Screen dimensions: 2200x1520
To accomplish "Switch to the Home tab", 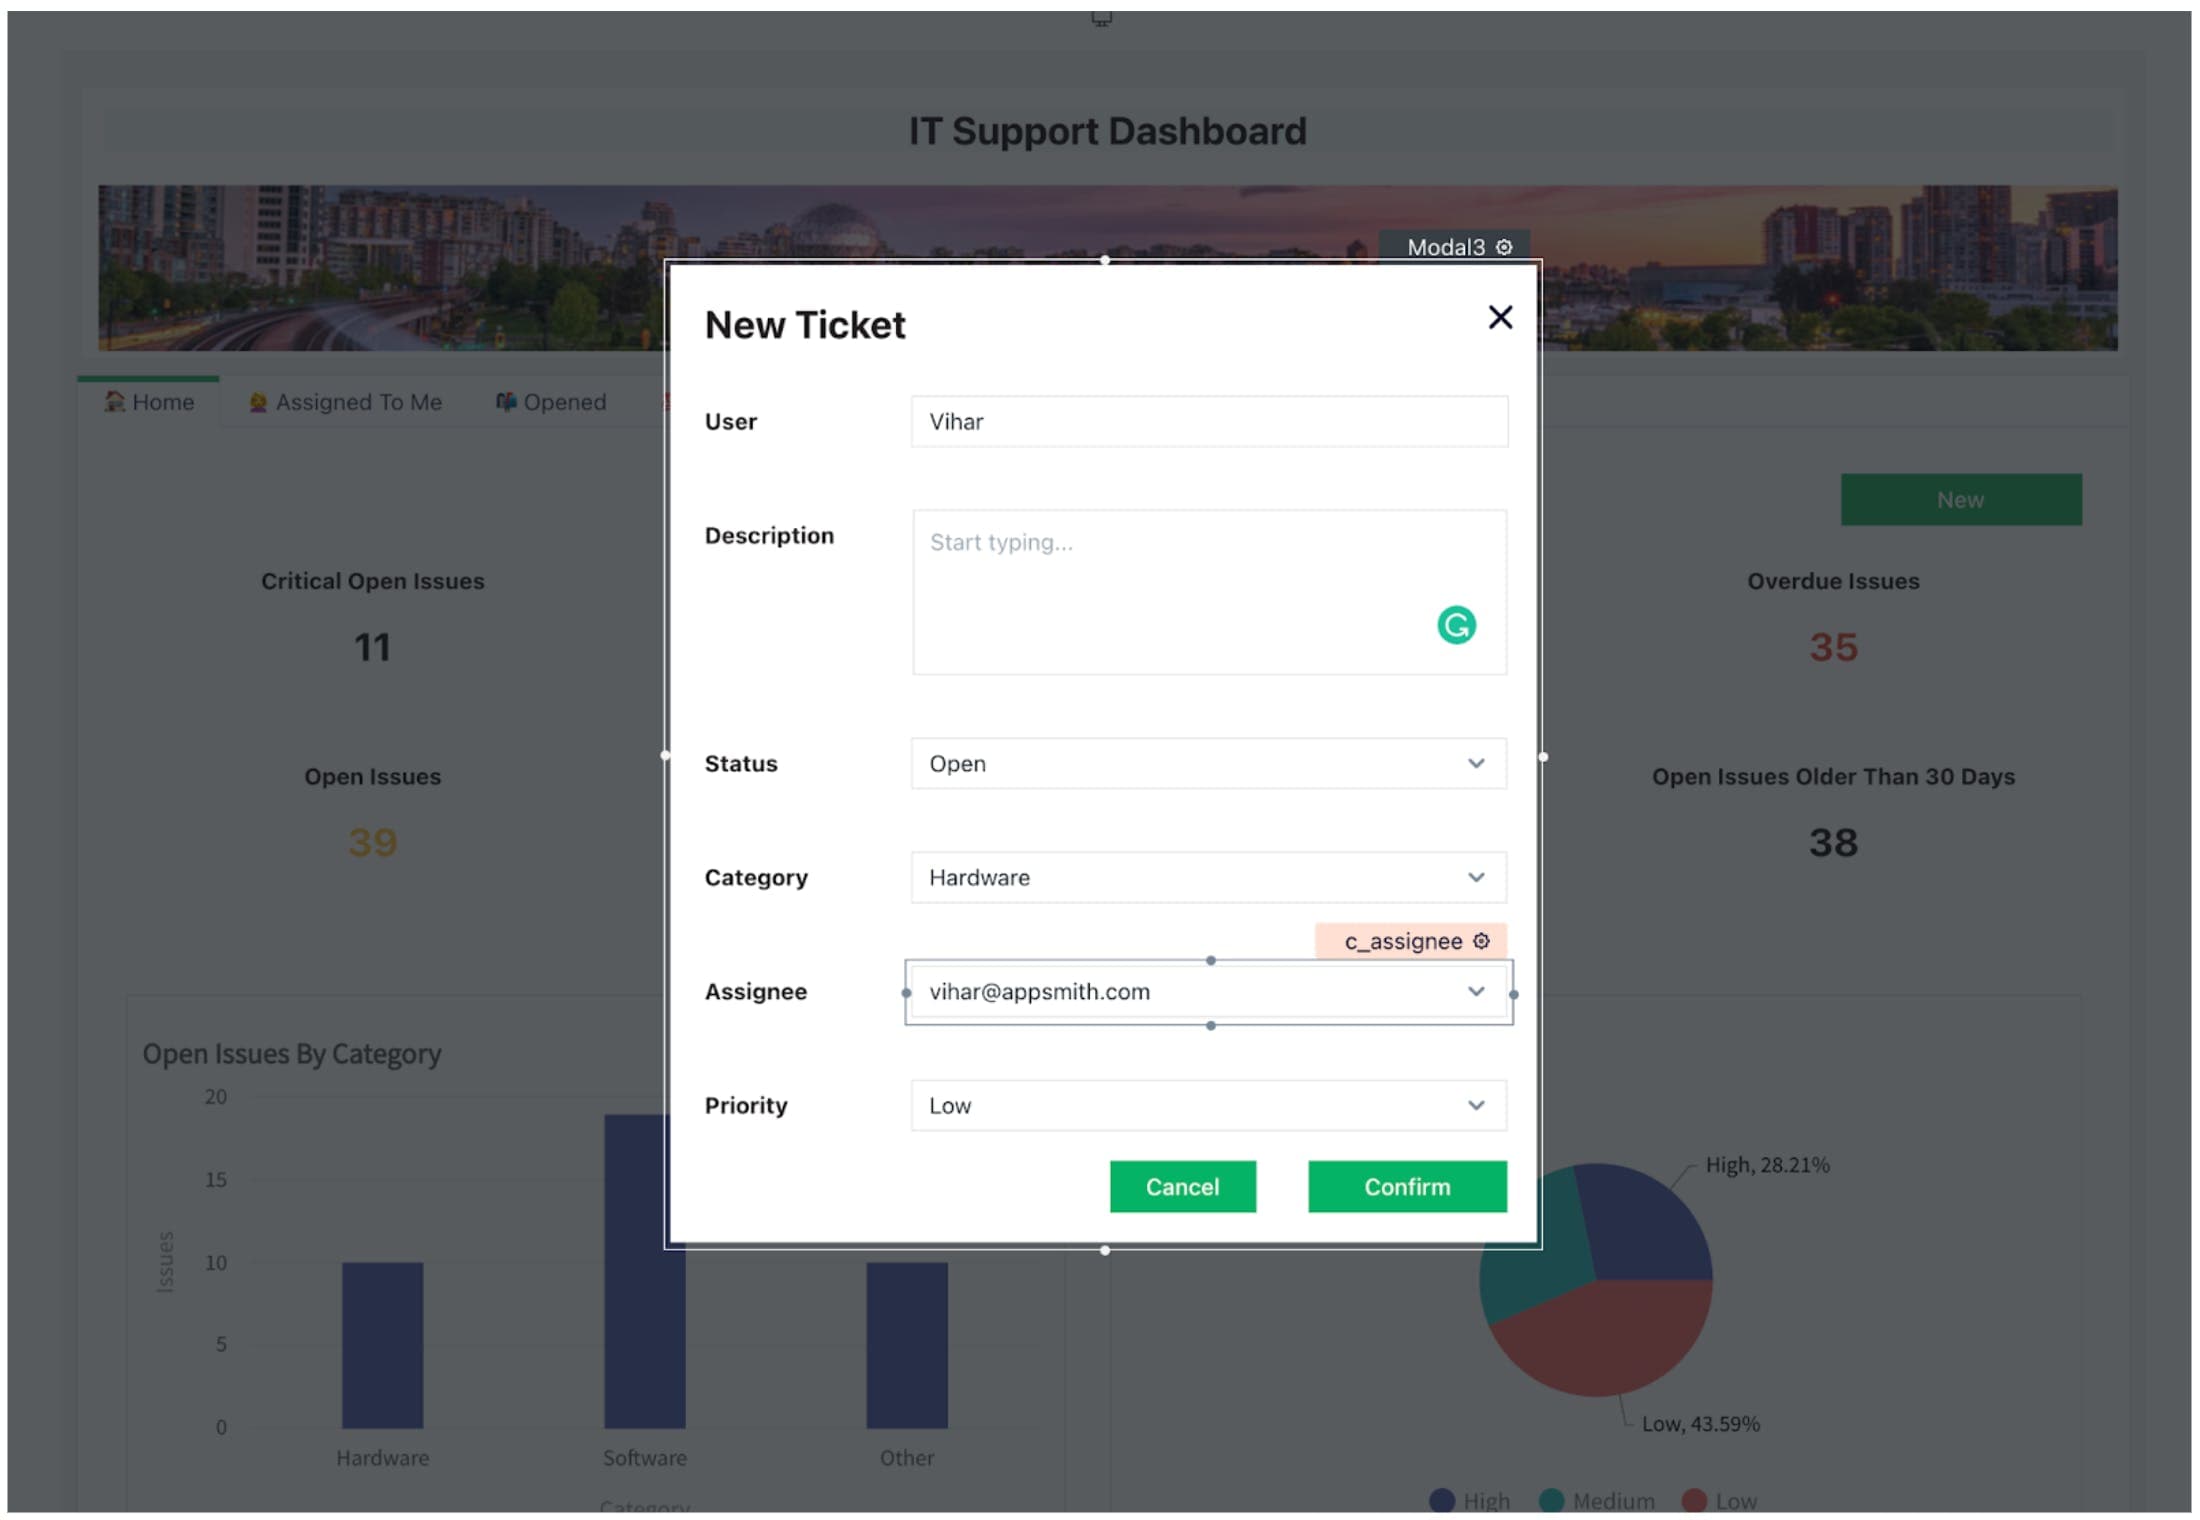I will pos(152,401).
